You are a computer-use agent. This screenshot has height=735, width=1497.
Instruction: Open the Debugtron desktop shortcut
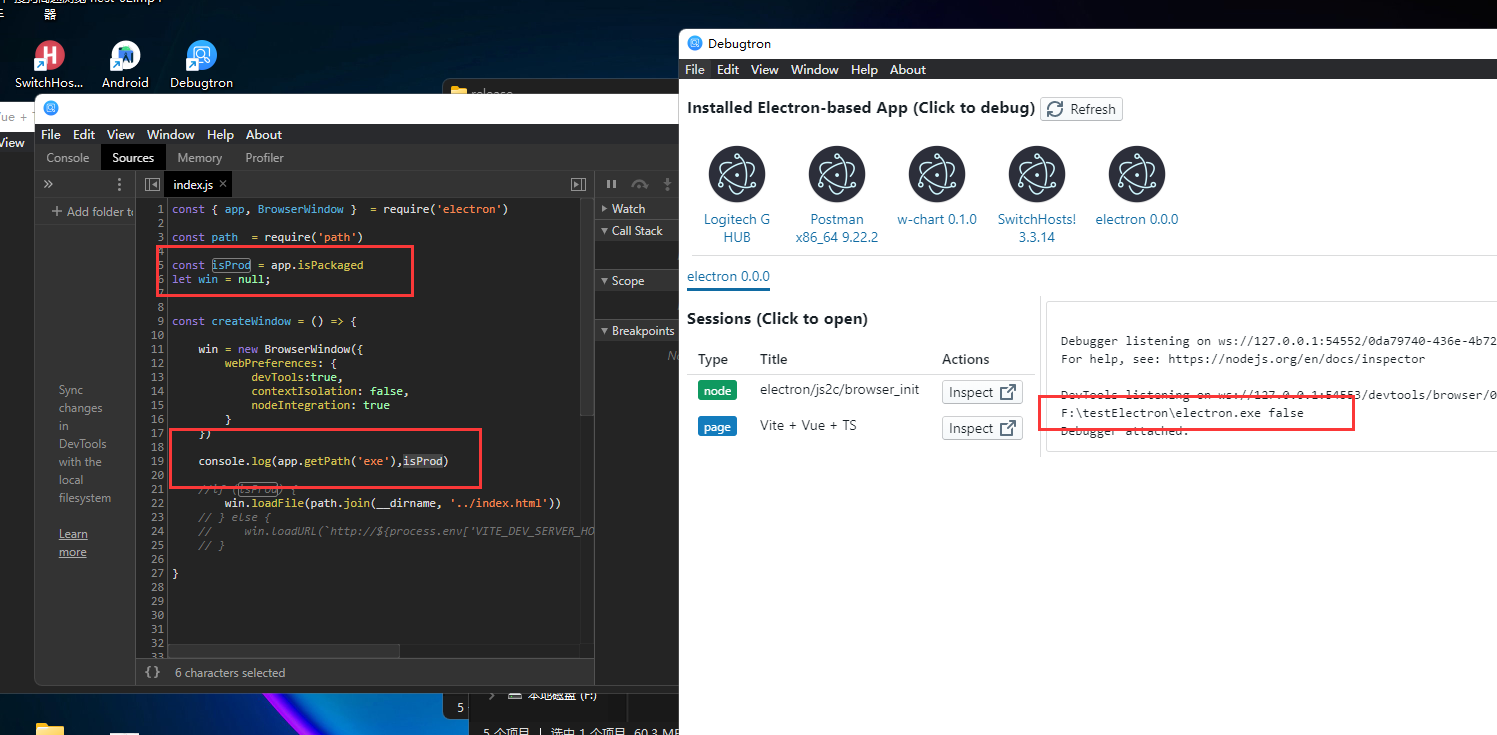201,65
